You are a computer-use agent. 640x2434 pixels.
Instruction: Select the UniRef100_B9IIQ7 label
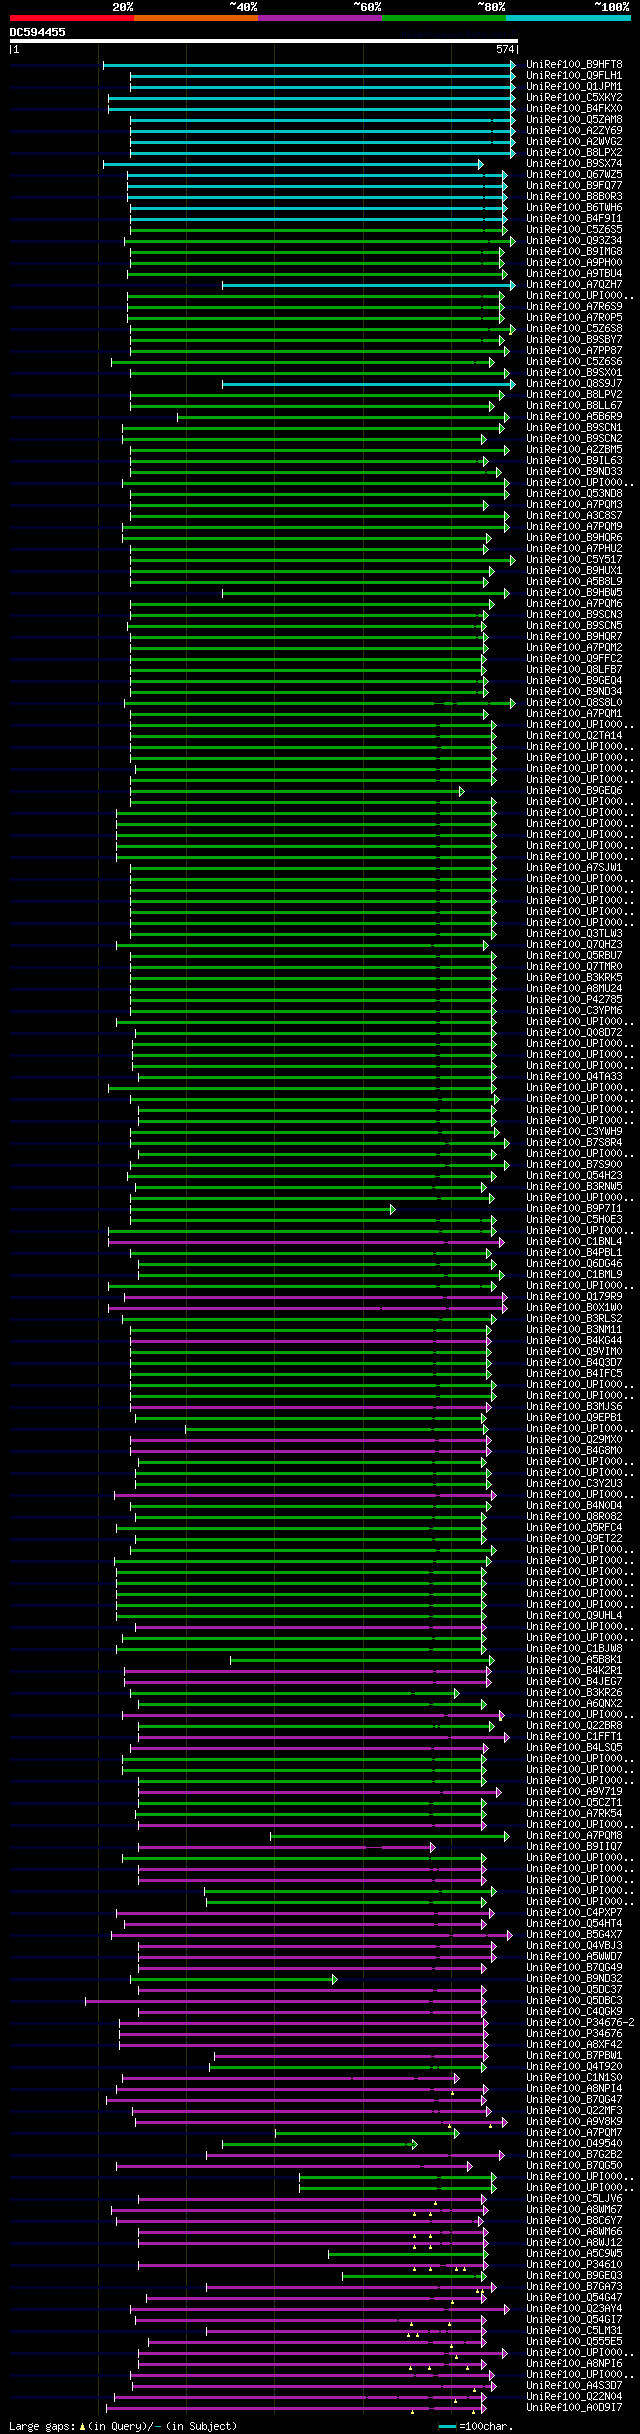574,1847
